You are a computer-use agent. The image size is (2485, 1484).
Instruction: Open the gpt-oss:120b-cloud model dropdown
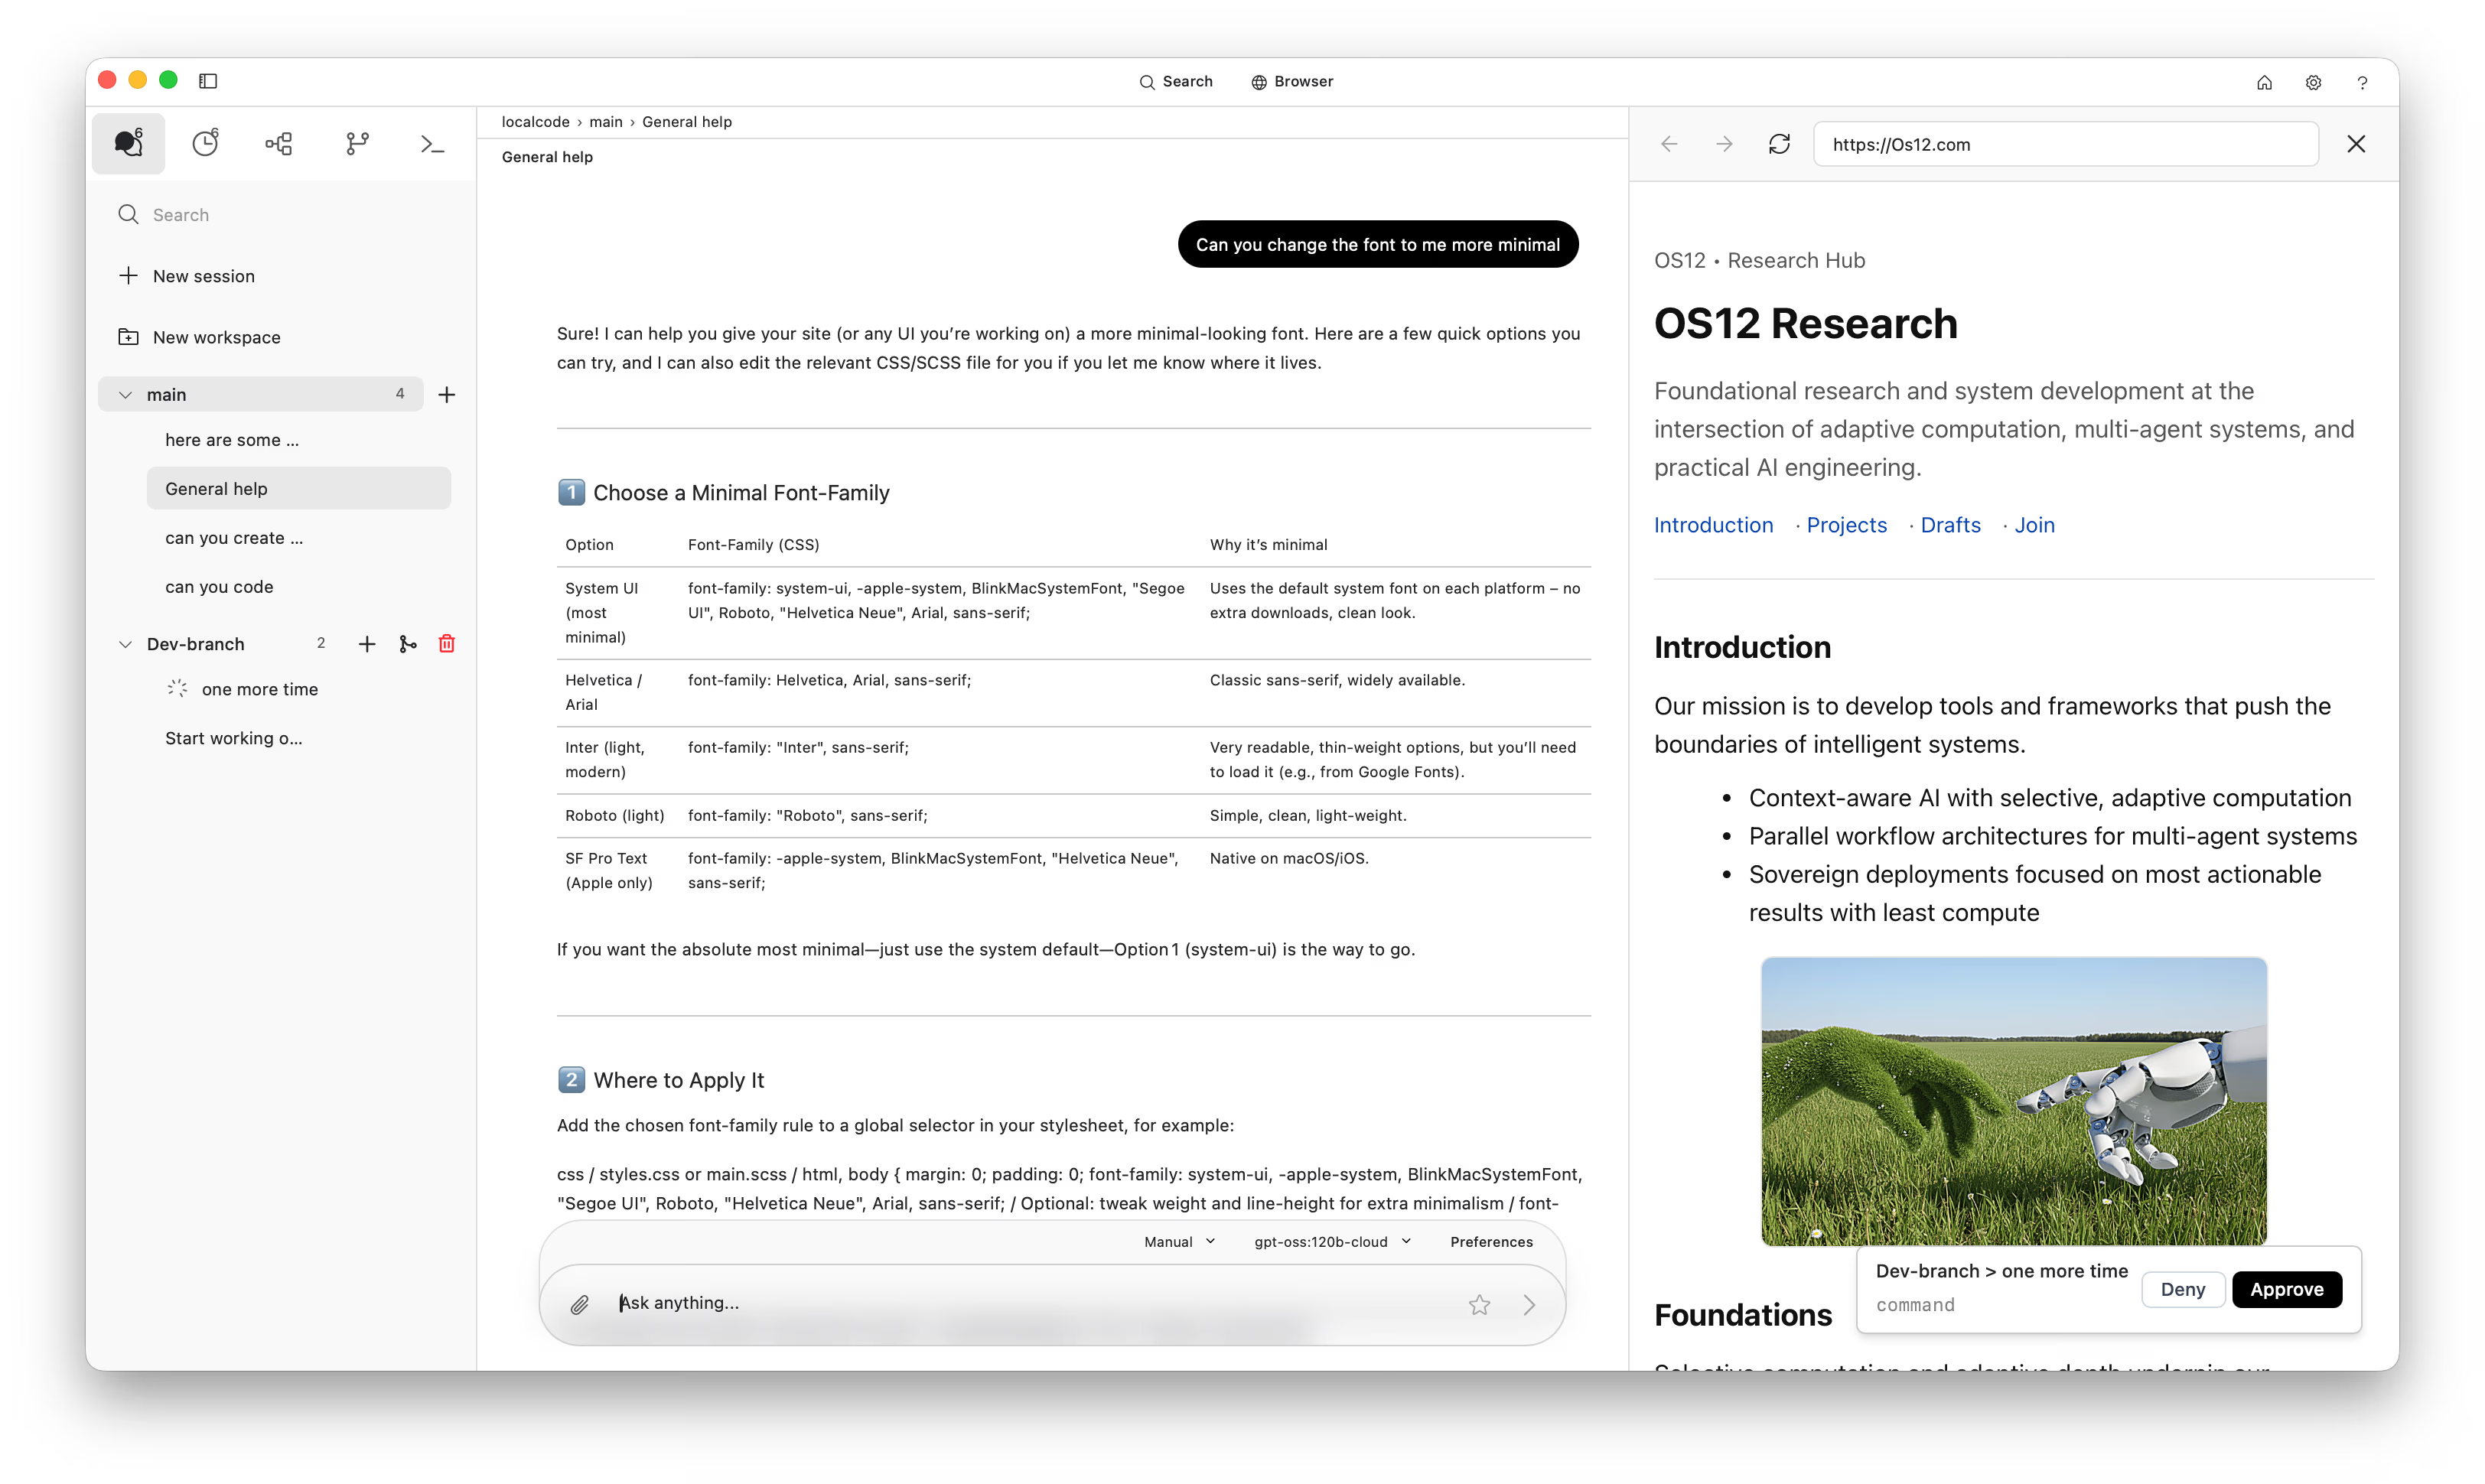click(x=1332, y=1242)
